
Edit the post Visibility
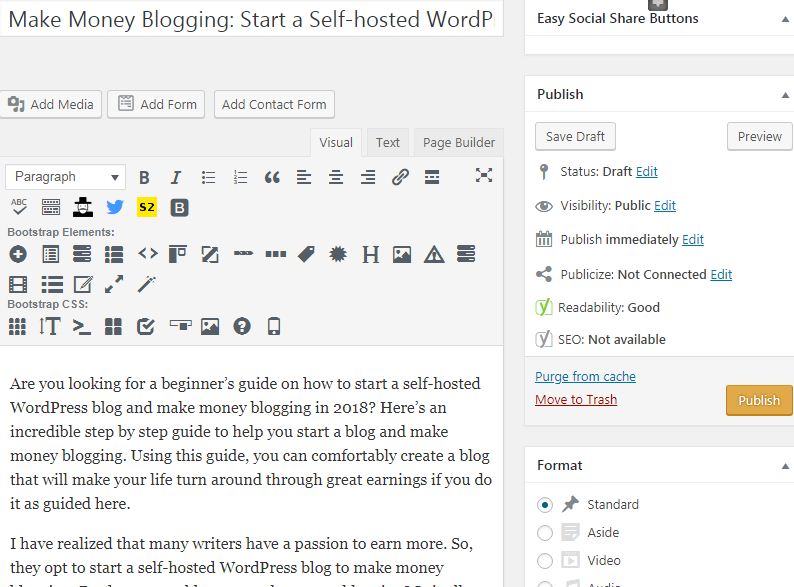coord(665,206)
